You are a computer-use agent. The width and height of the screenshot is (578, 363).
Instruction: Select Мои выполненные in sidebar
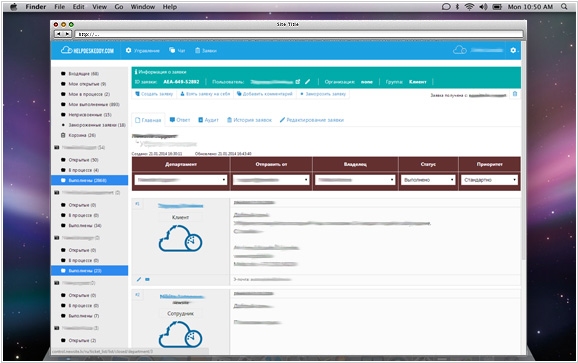click(90, 105)
